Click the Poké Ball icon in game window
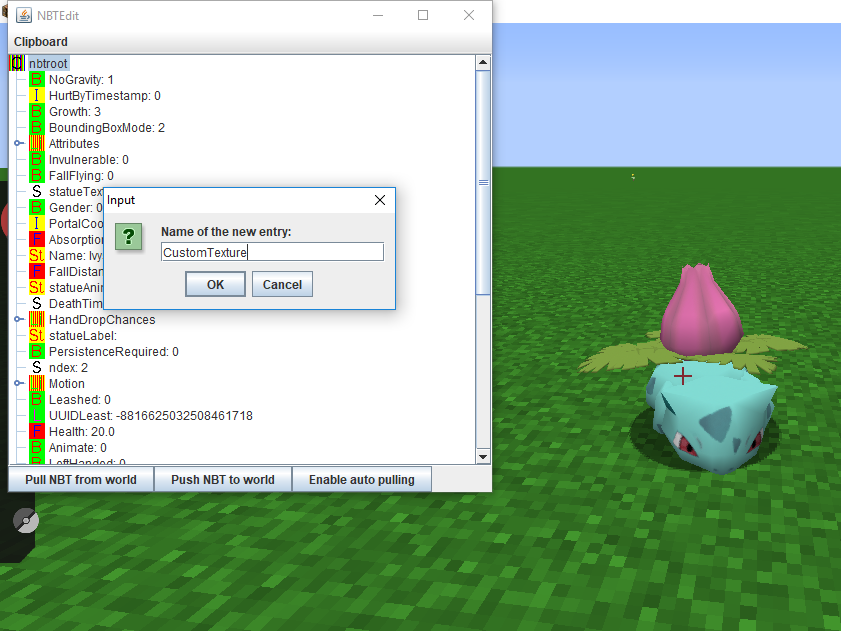 26,520
